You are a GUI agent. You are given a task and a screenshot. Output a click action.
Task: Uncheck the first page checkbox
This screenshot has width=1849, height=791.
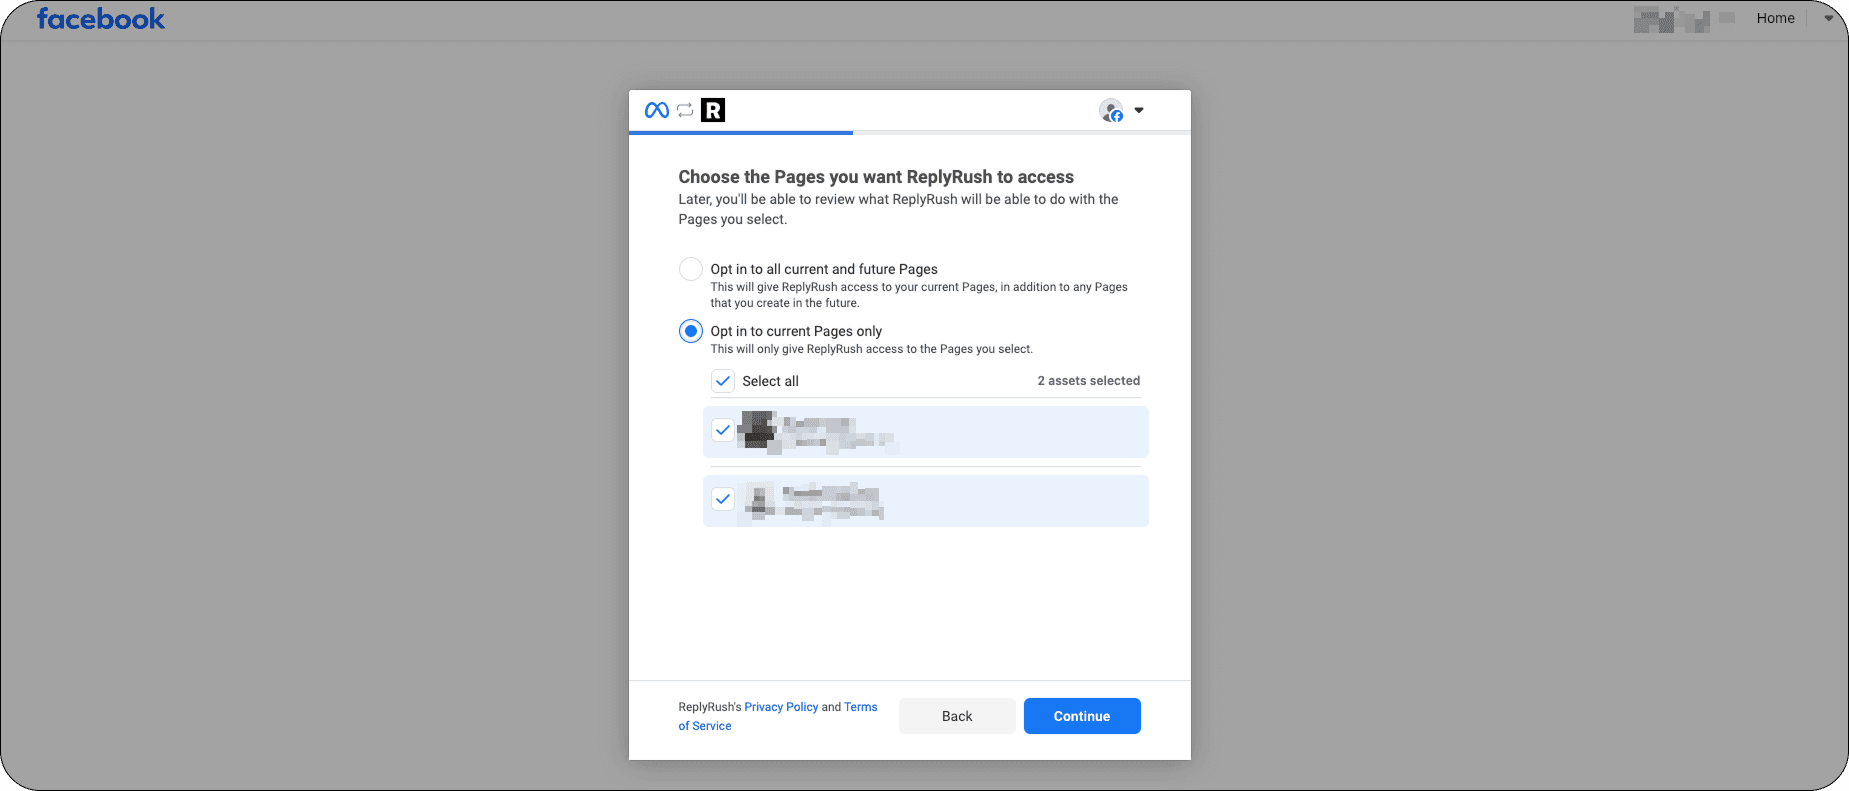pyautogui.click(x=723, y=430)
